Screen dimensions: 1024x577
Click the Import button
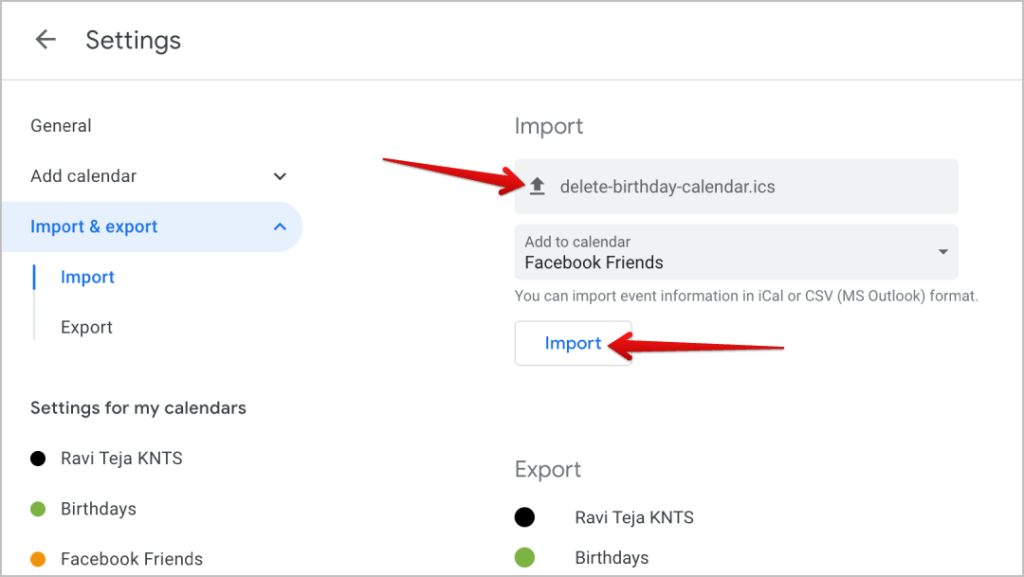(x=573, y=343)
